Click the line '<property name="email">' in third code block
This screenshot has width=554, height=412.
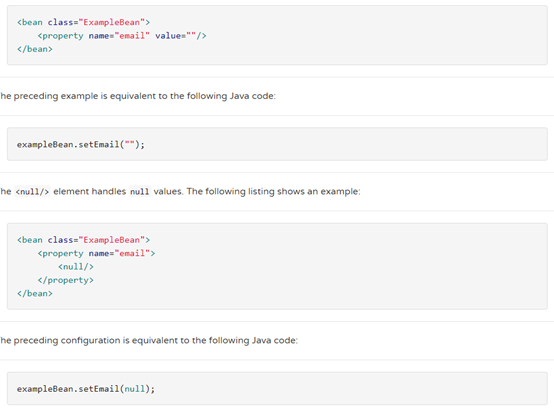[x=96, y=253]
